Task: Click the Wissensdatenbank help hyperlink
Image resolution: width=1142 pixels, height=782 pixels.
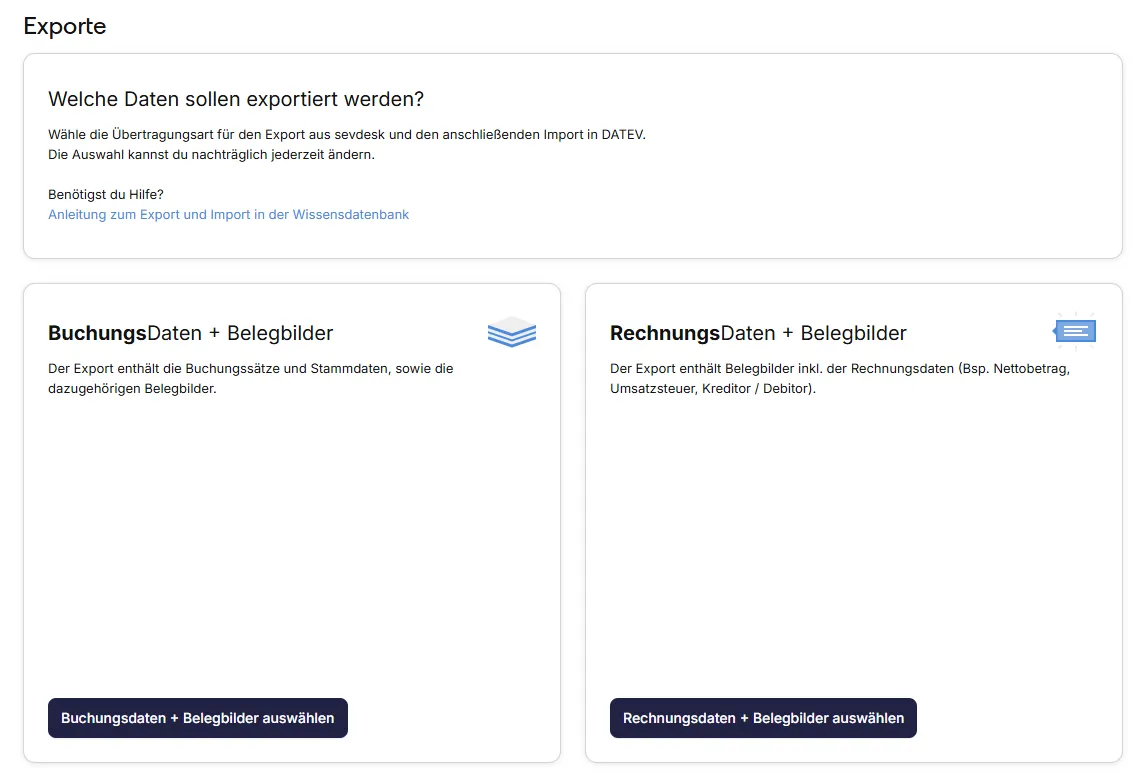Action: coord(228,214)
